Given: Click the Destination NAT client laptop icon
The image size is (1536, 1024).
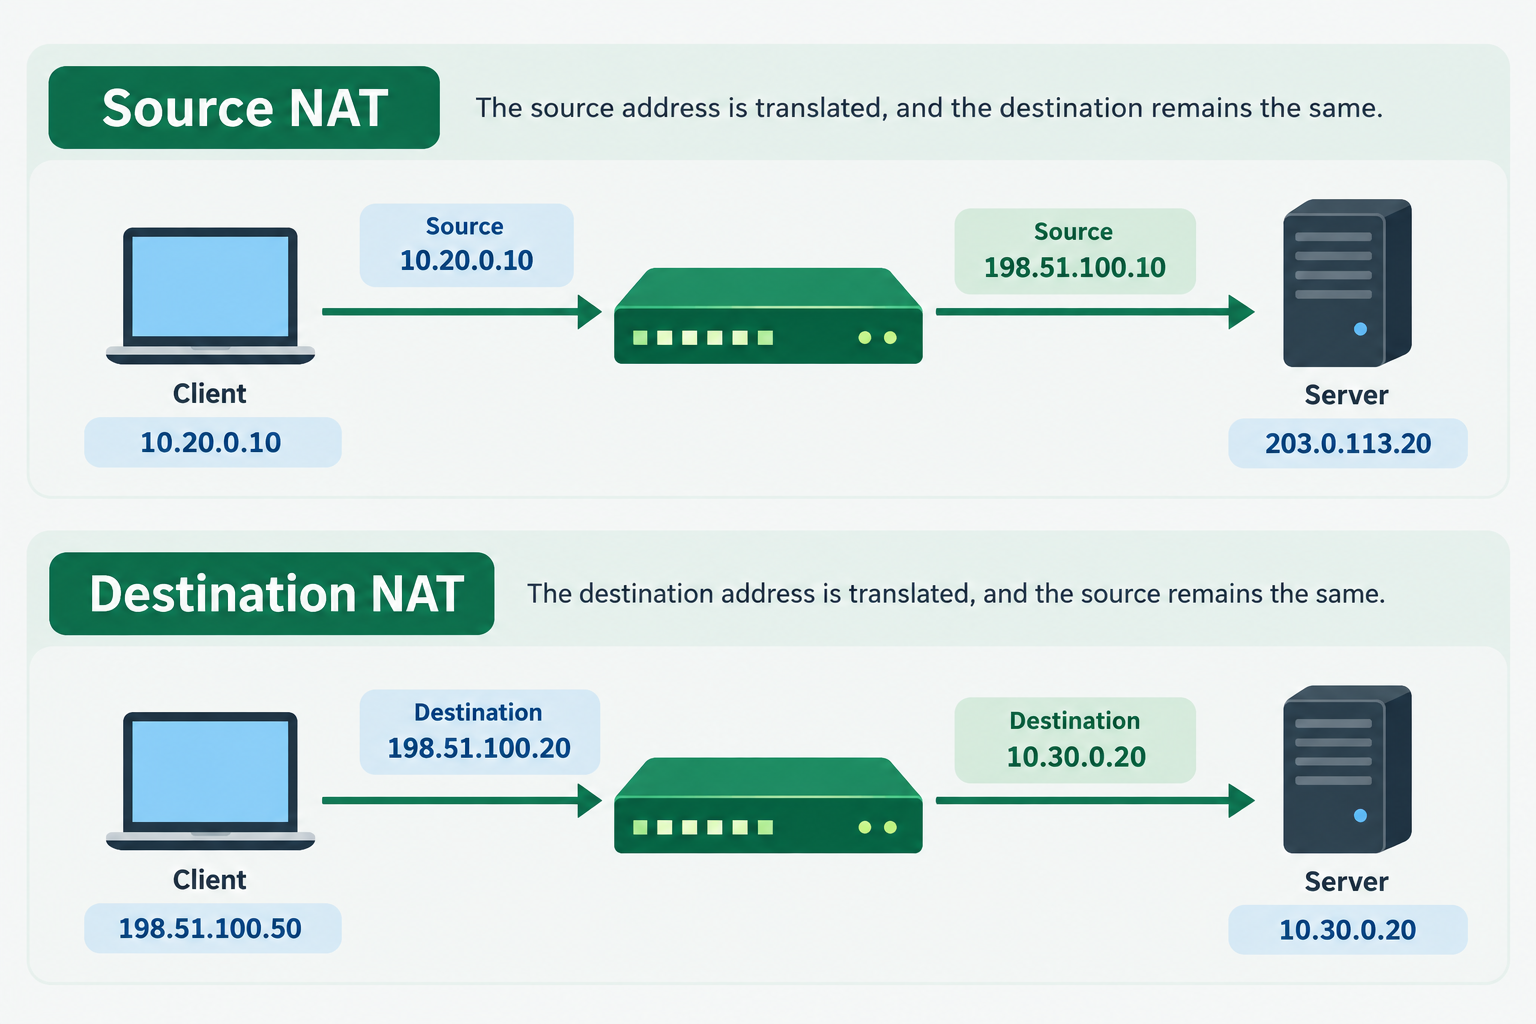Looking at the screenshot, I should coord(210,781).
